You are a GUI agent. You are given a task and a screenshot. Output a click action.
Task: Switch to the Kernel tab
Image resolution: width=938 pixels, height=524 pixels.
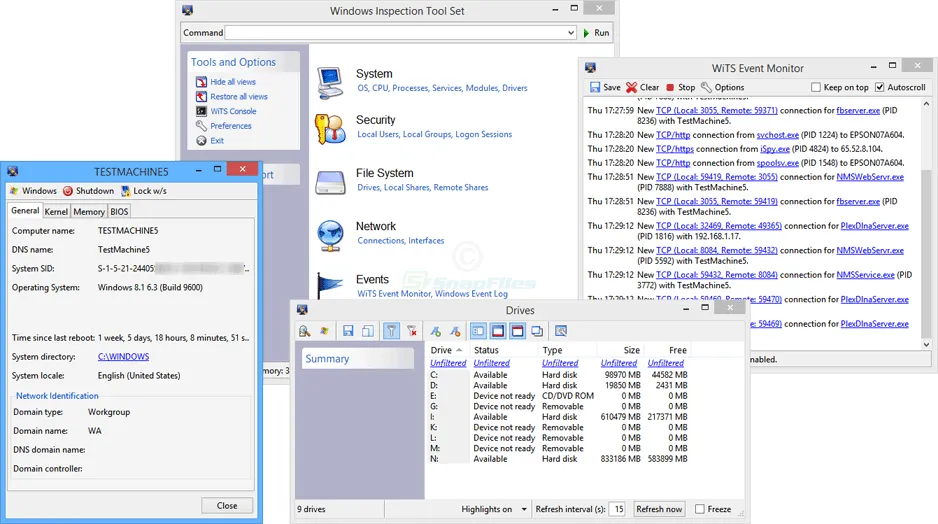[56, 212]
